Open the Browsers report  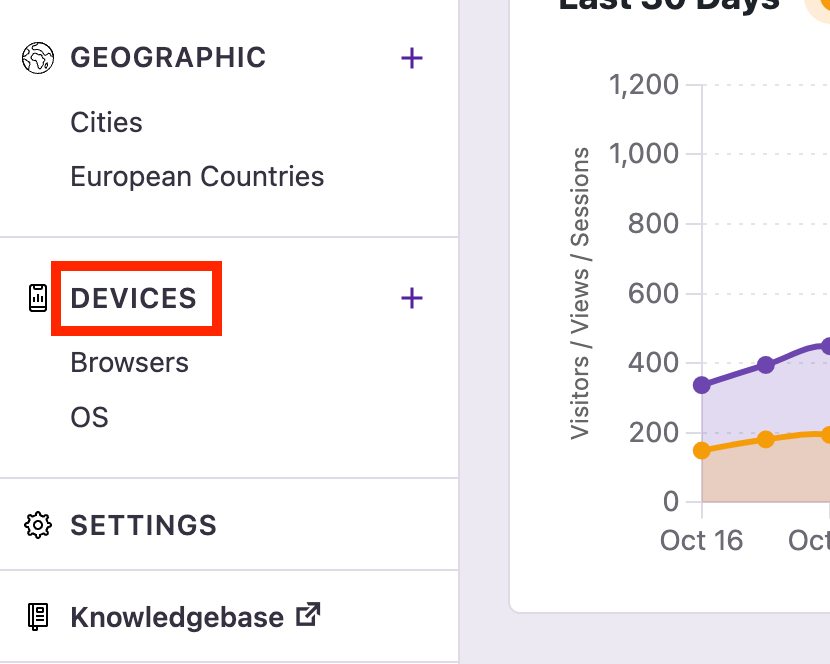[x=128, y=362]
